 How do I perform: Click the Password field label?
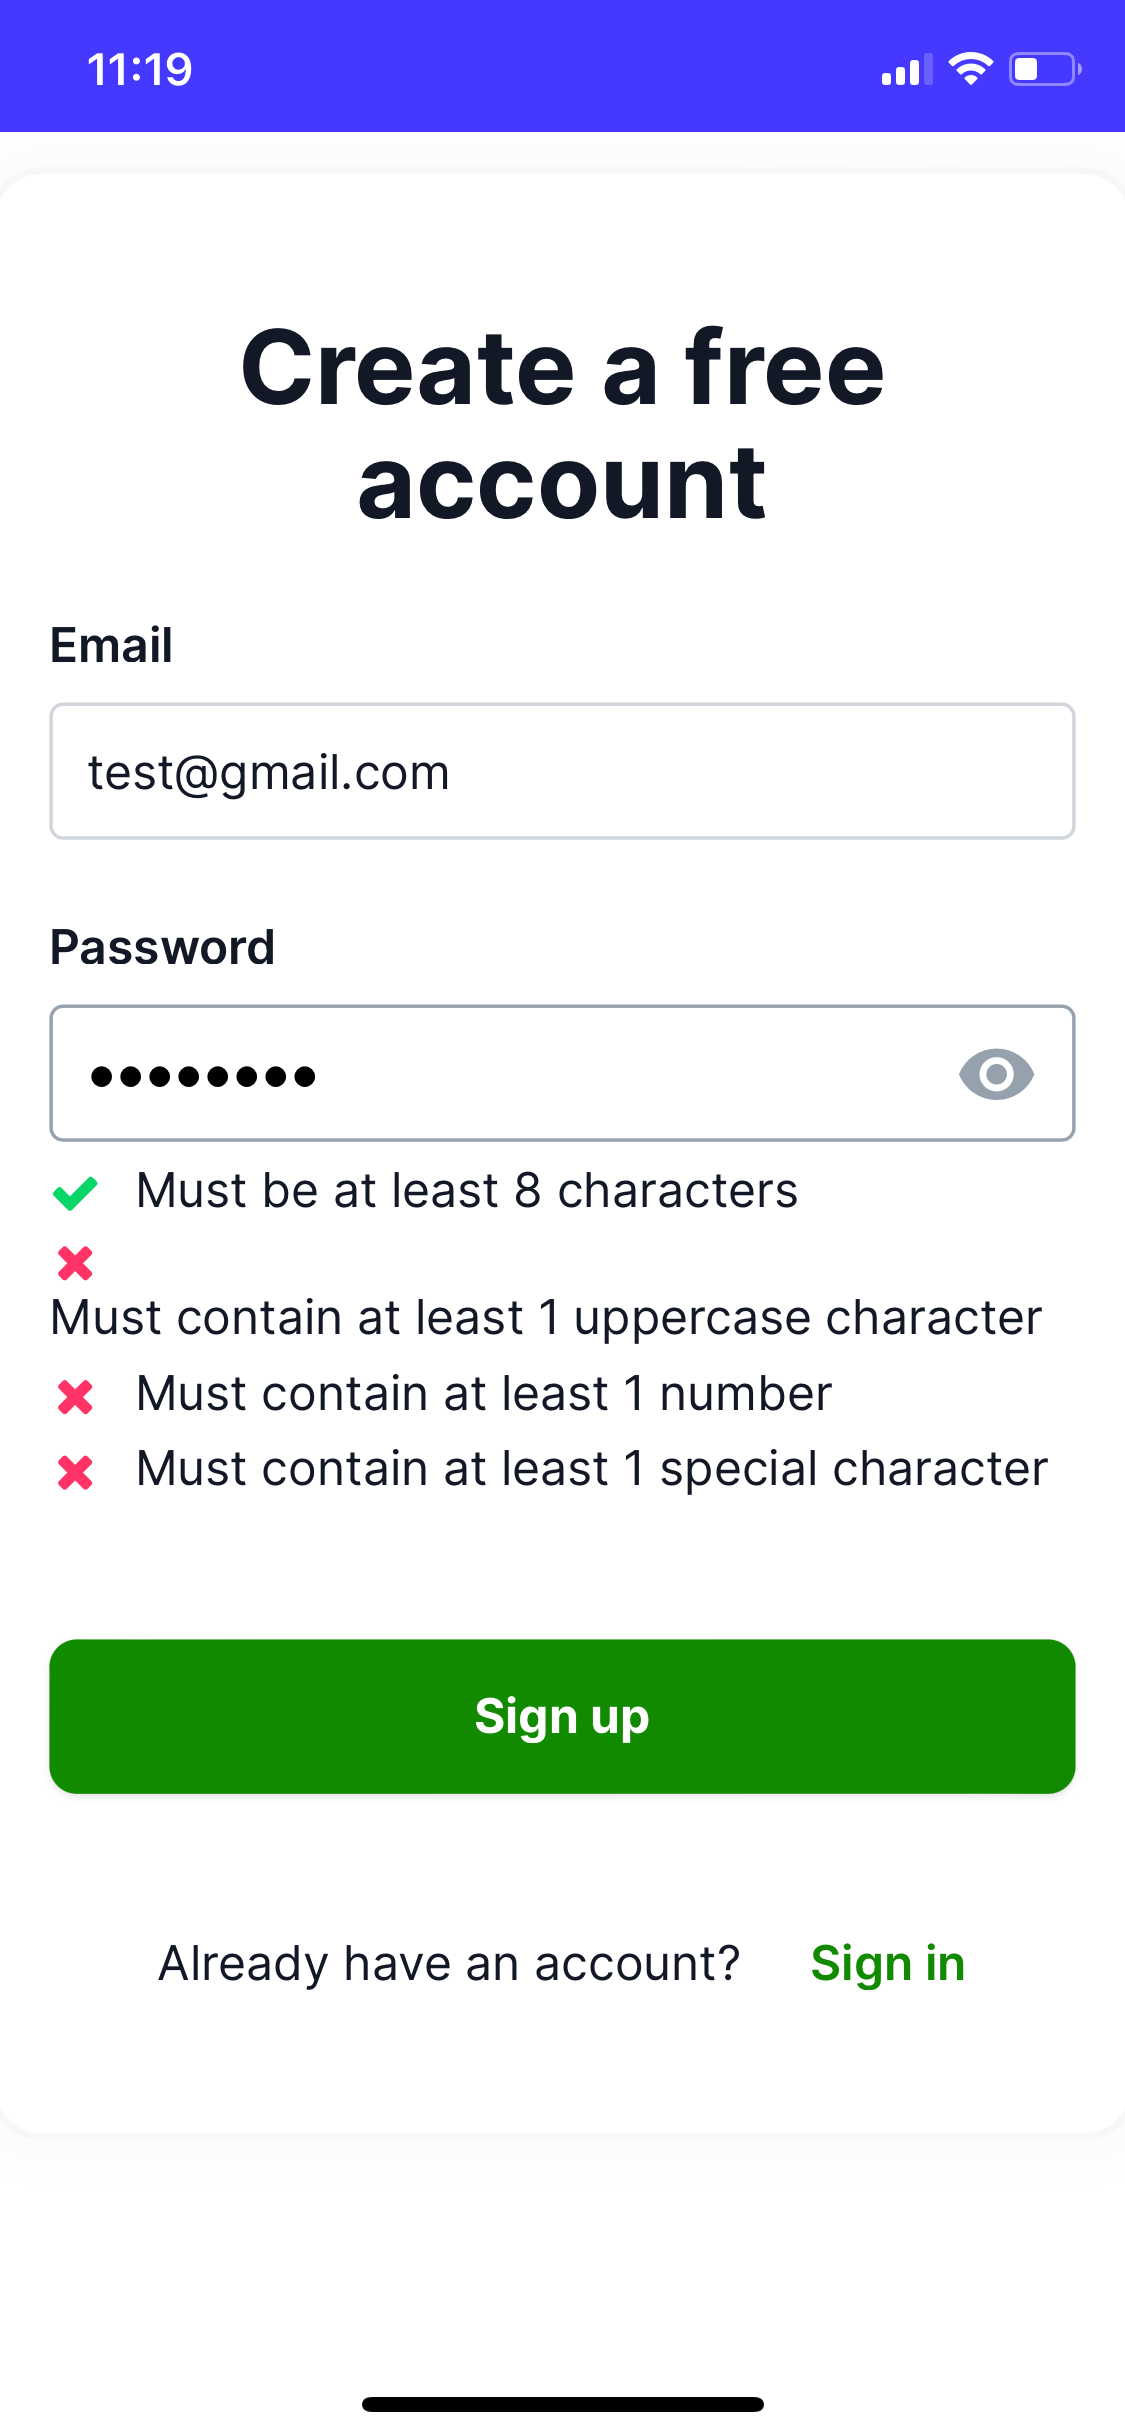click(x=163, y=947)
